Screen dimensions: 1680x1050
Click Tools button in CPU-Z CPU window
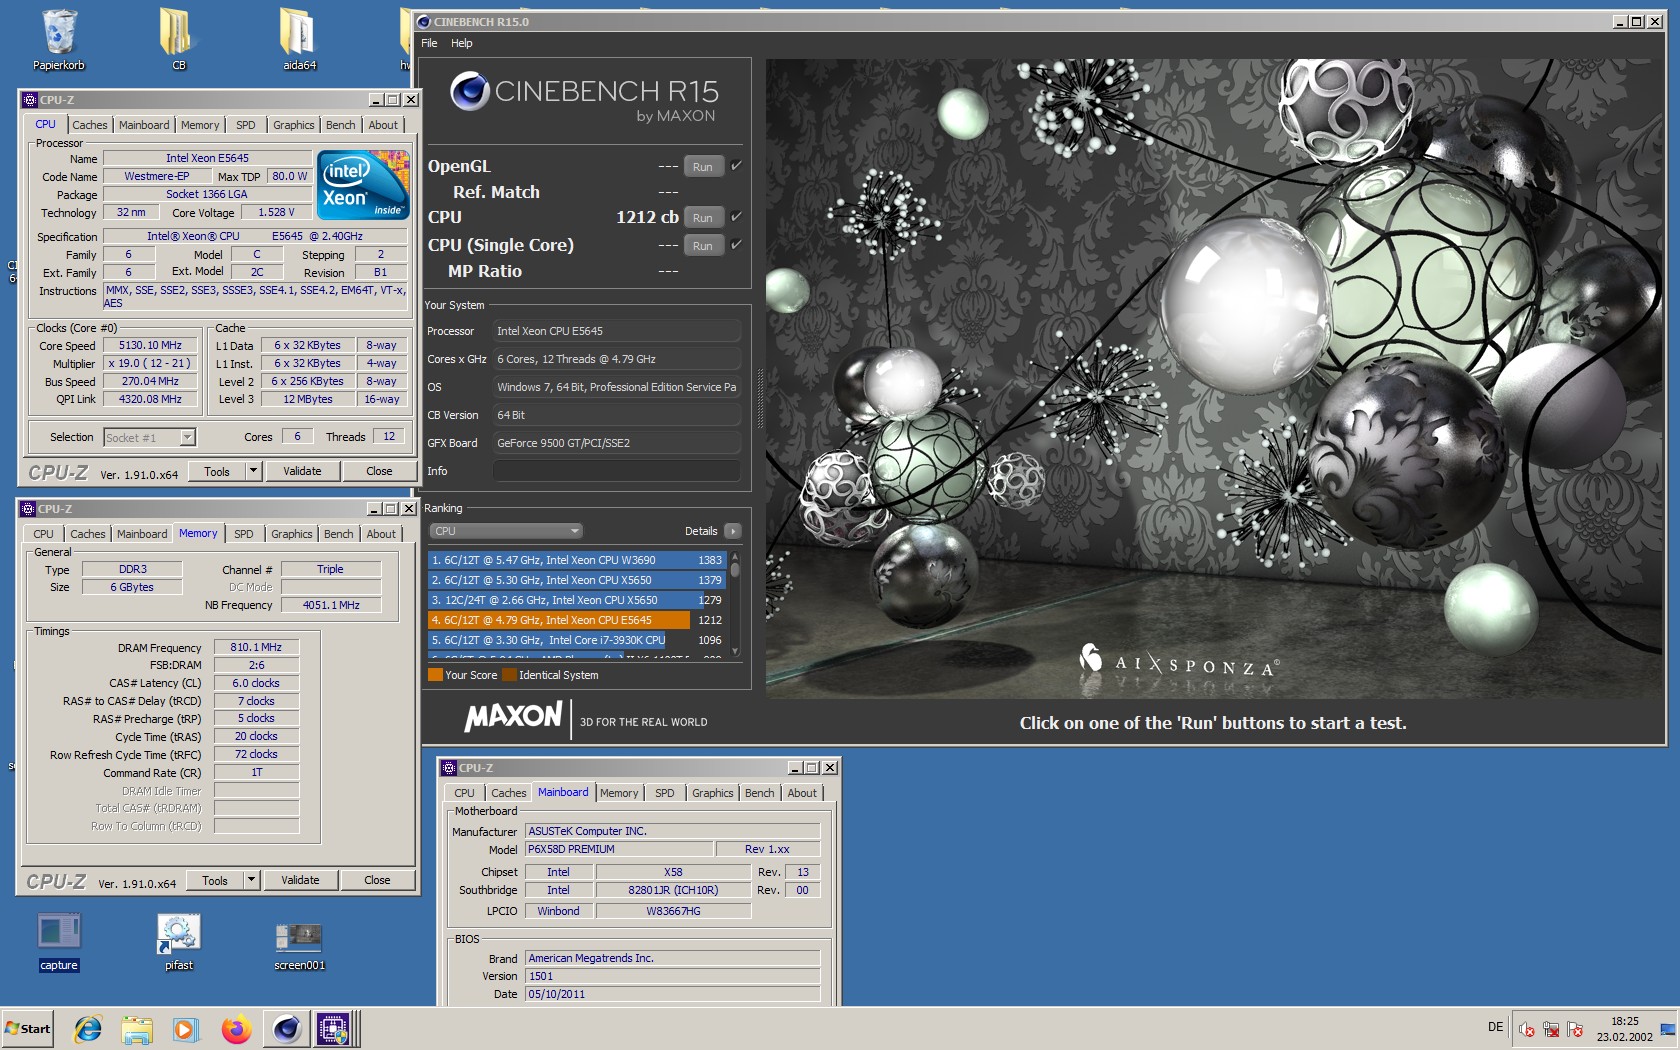[217, 471]
